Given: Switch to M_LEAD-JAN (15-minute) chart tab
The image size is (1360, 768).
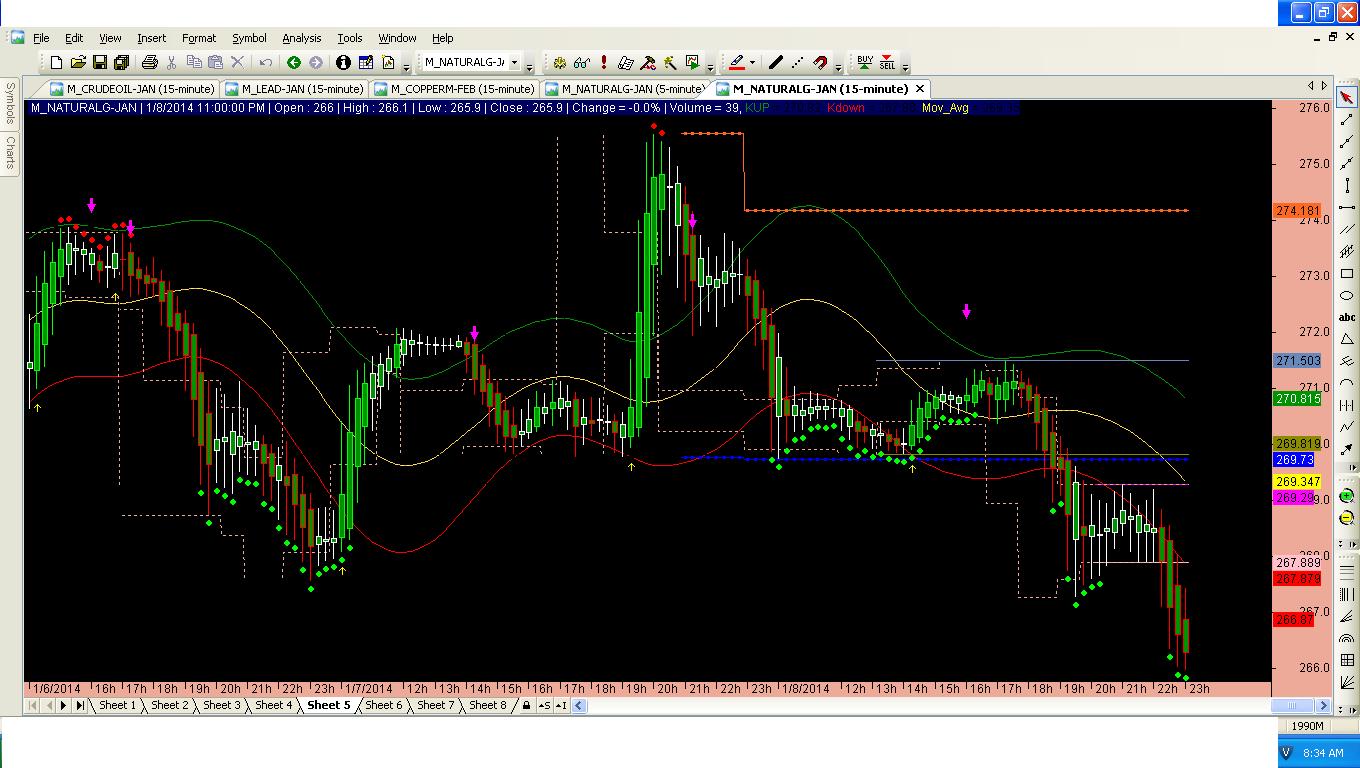Looking at the screenshot, I should [x=295, y=89].
